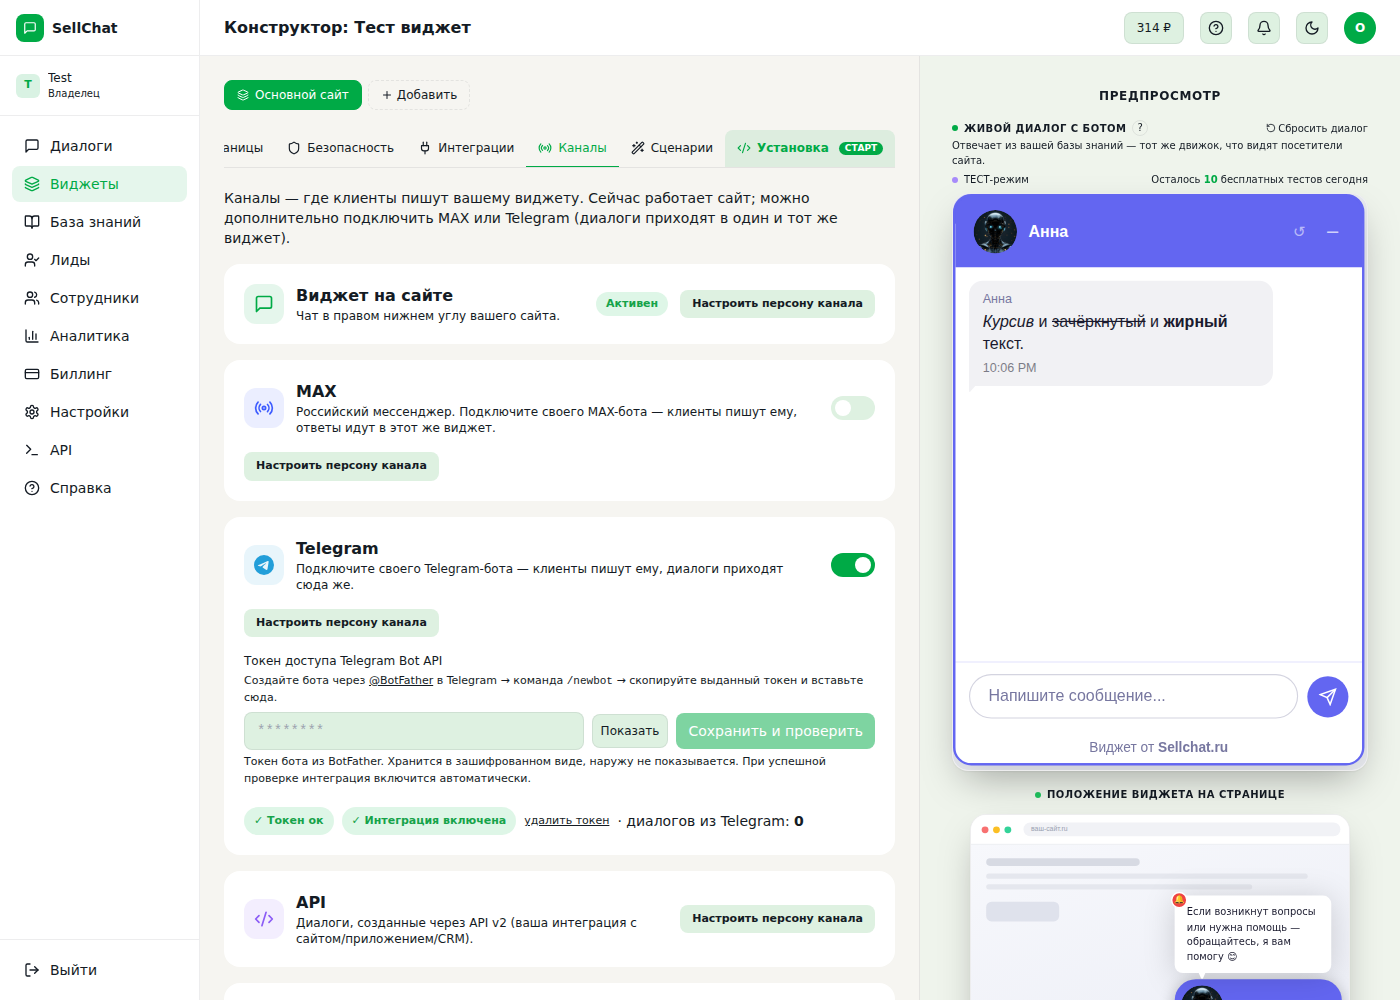Click the удалить токен link

pos(567,821)
